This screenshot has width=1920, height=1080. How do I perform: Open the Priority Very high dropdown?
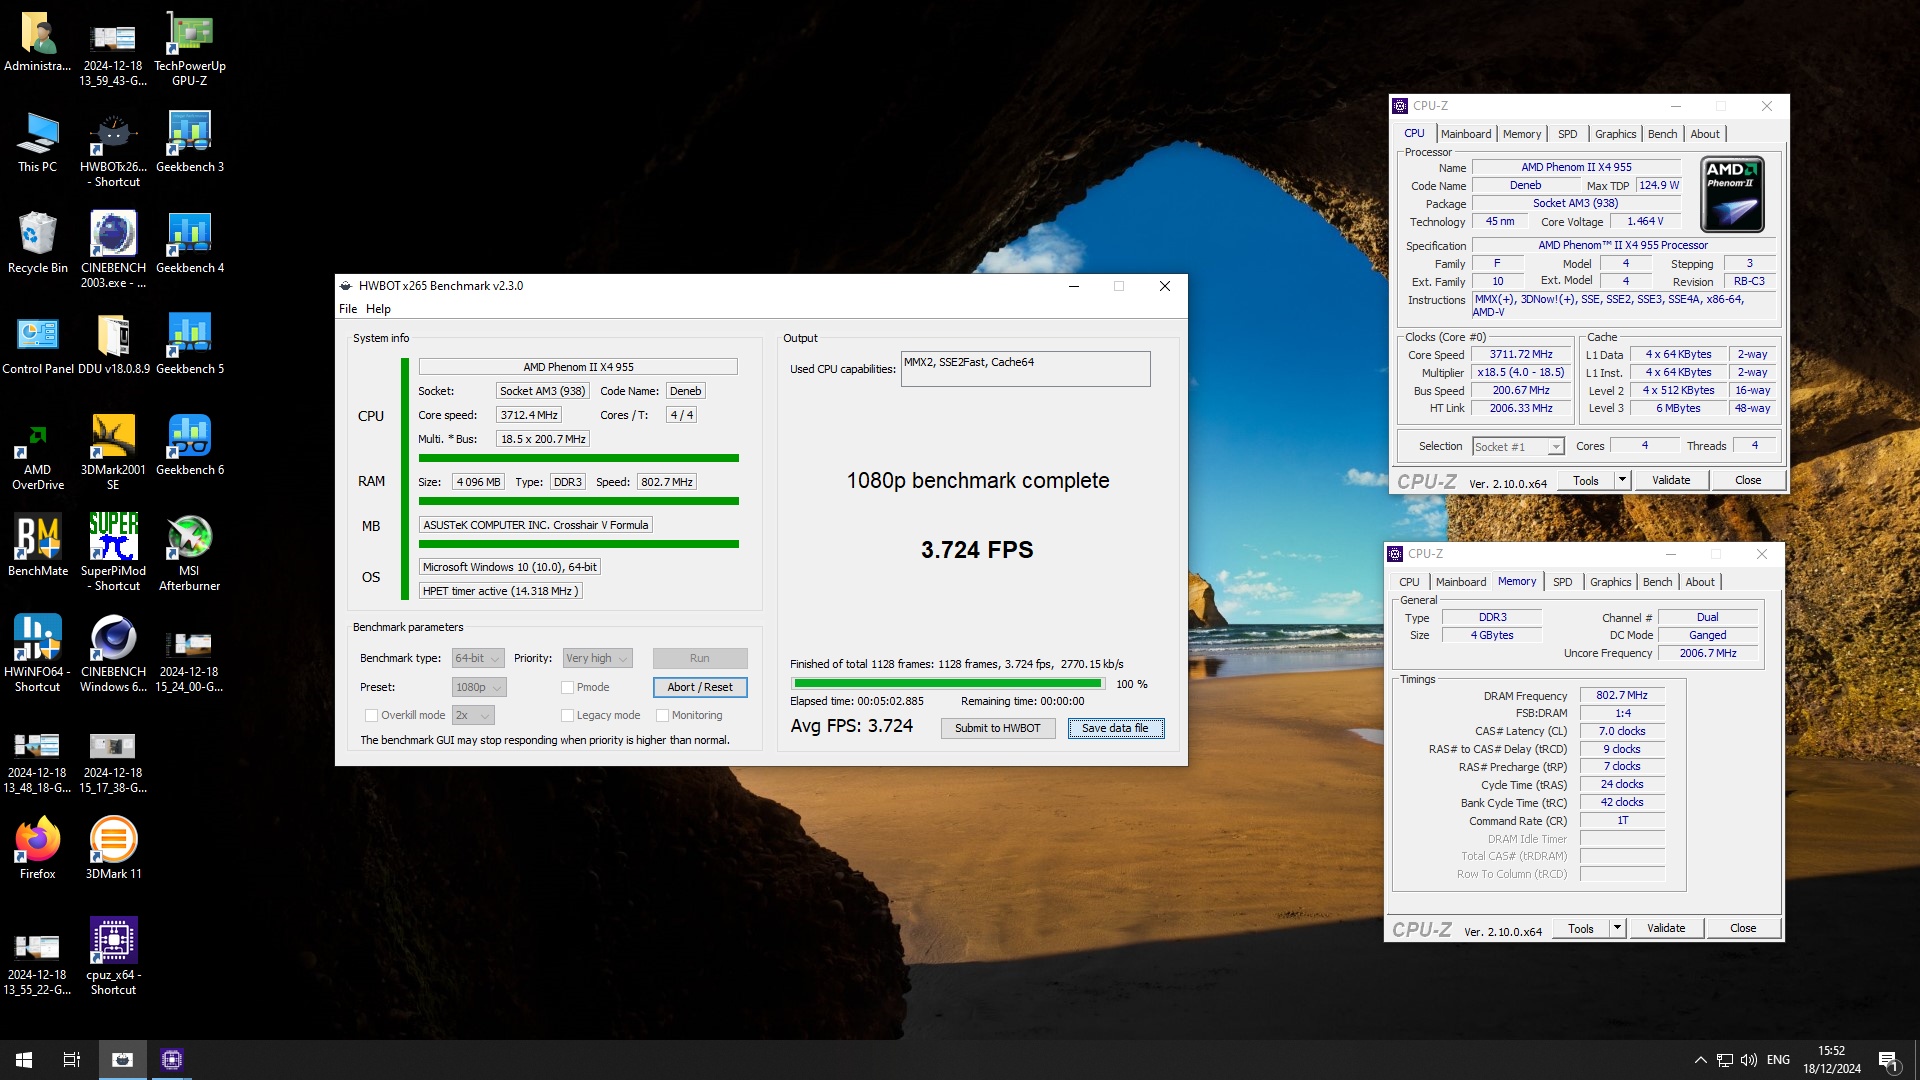[x=598, y=658]
